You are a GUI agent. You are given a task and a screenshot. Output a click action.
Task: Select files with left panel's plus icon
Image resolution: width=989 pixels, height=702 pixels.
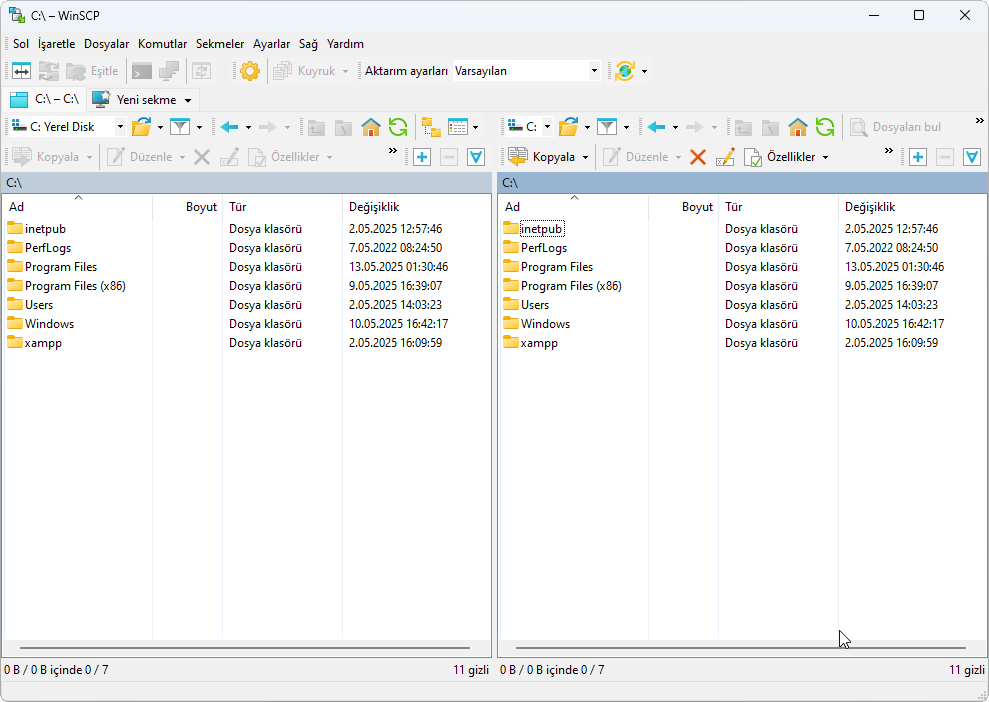[422, 157]
